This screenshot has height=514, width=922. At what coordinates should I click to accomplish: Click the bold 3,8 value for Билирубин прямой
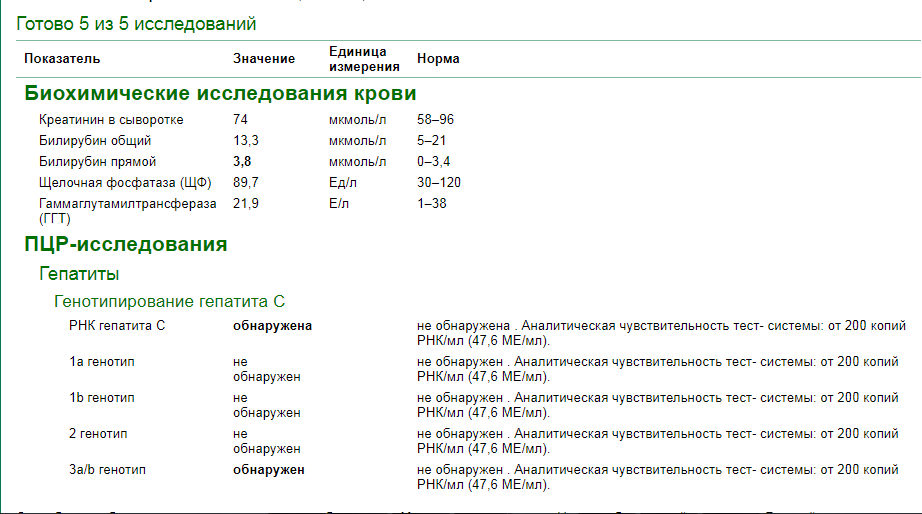[x=243, y=162]
